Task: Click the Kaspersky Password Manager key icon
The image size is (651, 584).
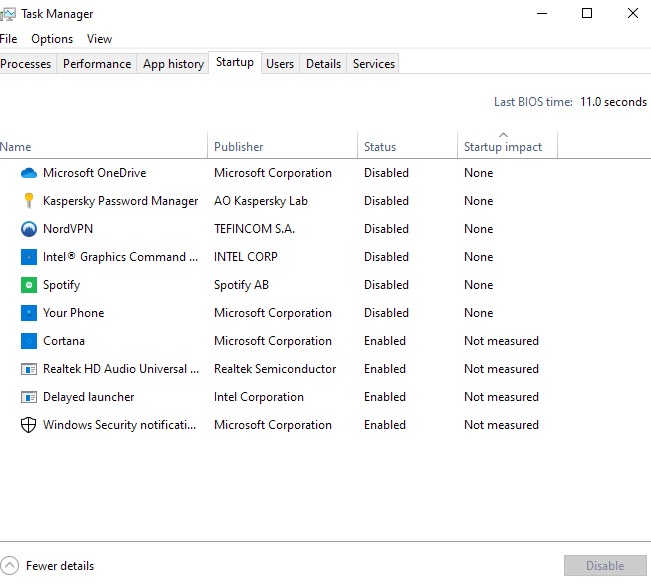Action: point(29,201)
